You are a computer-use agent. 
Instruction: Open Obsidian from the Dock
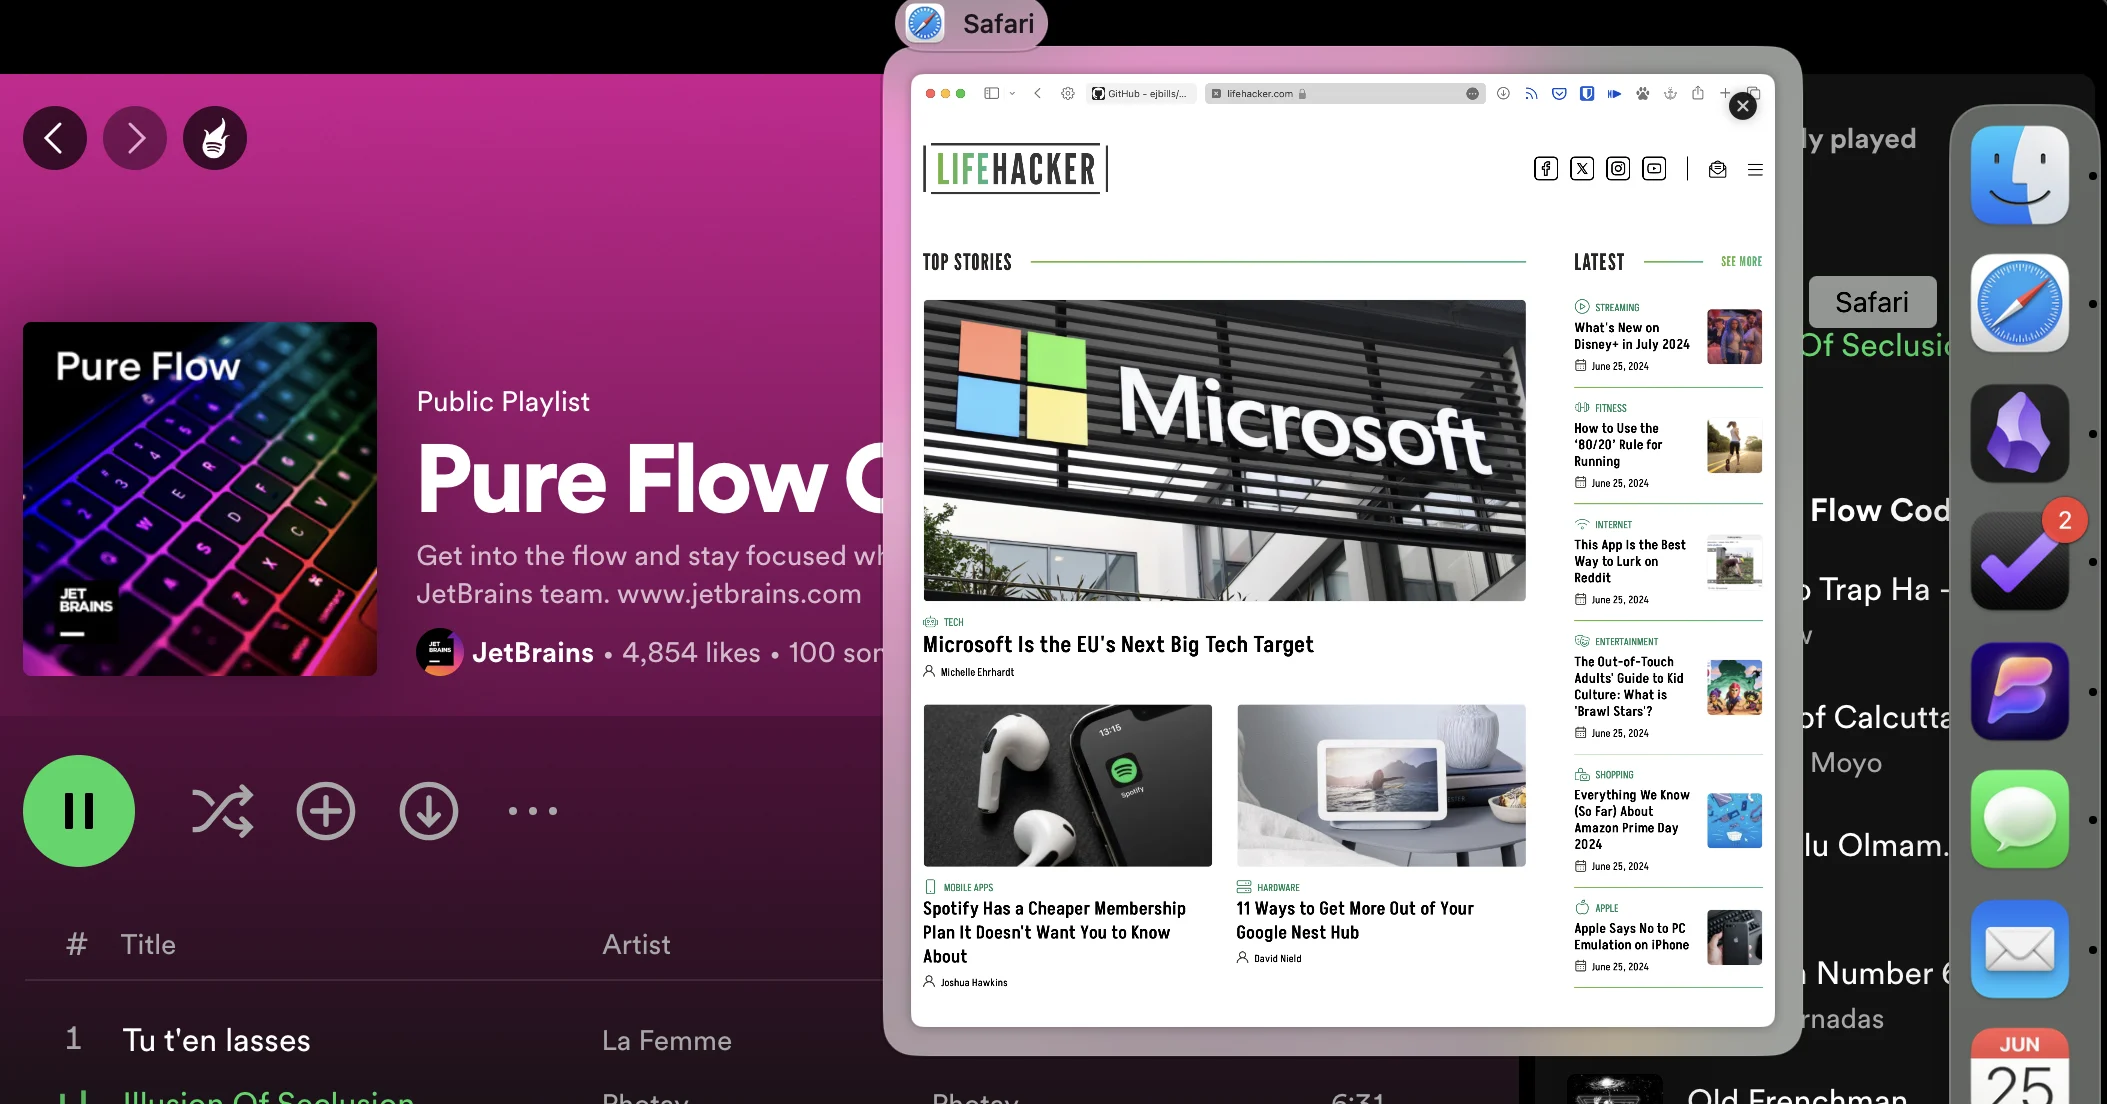(x=2020, y=433)
